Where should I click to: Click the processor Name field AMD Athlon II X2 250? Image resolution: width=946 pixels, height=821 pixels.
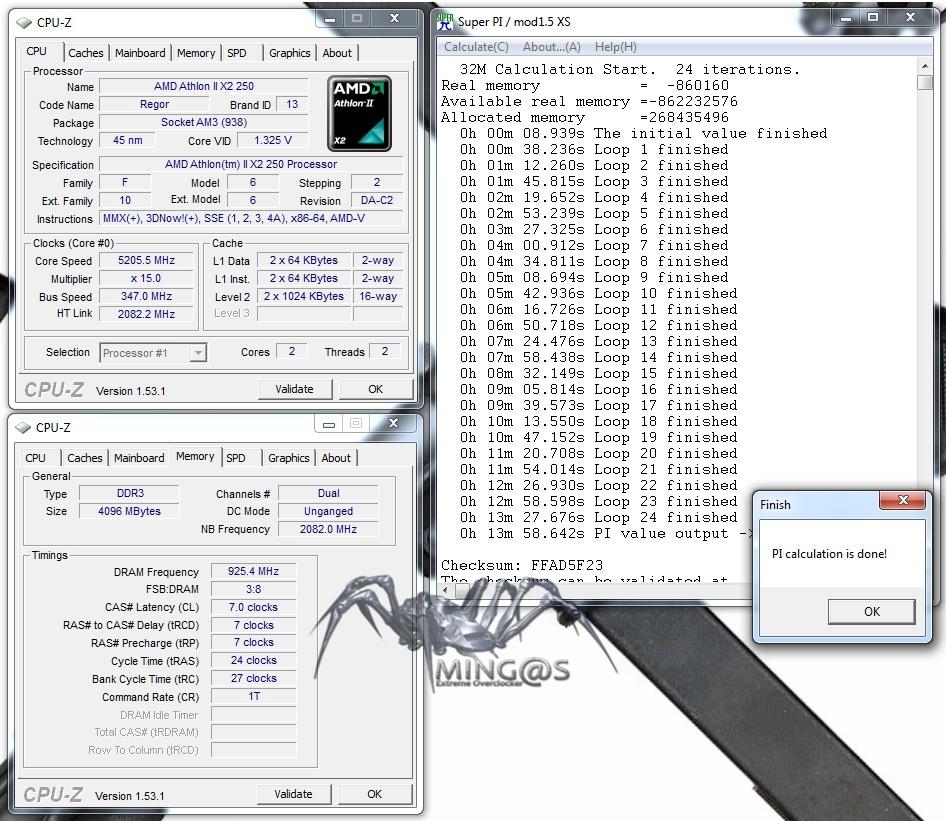tap(204, 86)
